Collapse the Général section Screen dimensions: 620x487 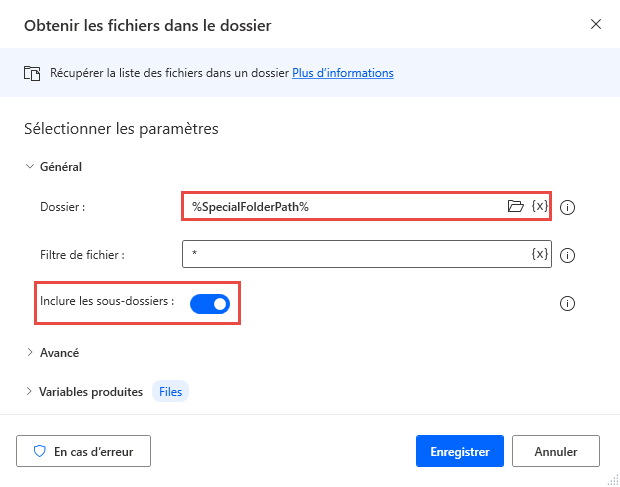point(29,167)
